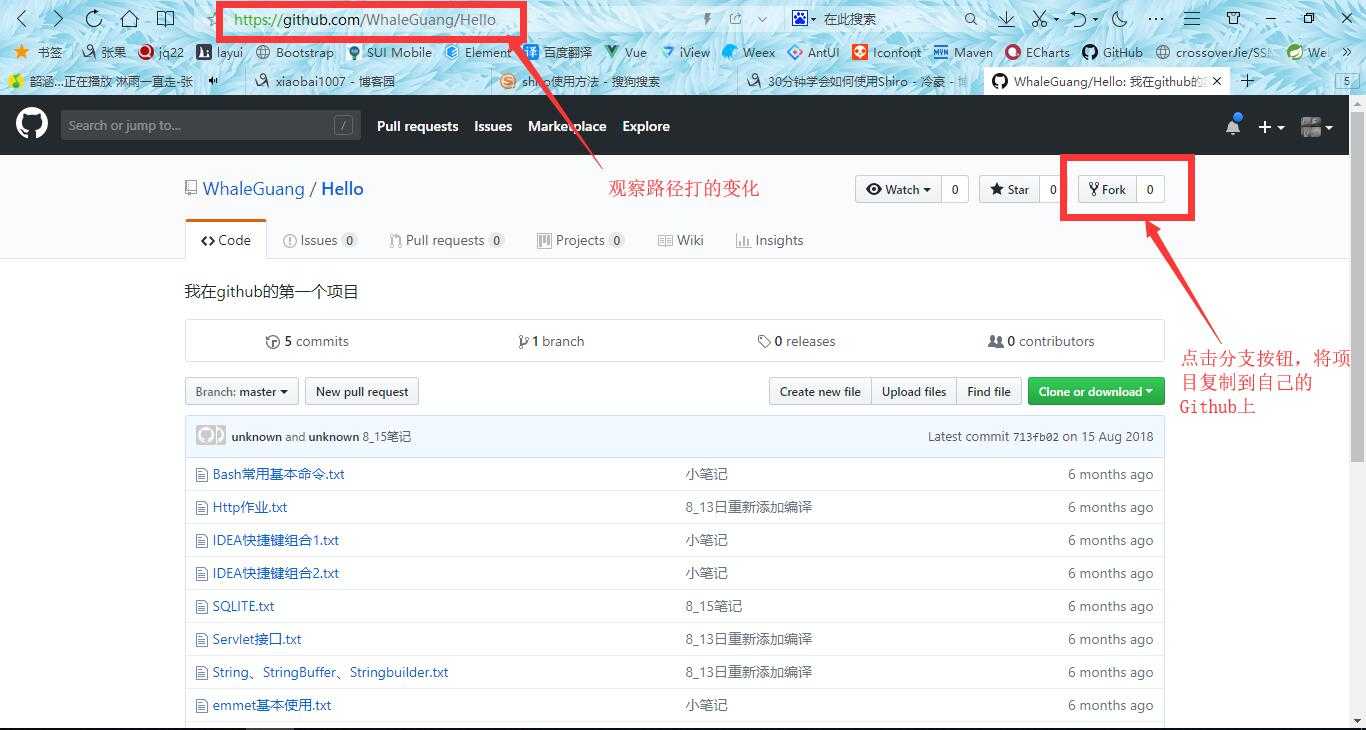The image size is (1366, 730).
Task: Switch to the Code tab
Action: pyautogui.click(x=226, y=240)
